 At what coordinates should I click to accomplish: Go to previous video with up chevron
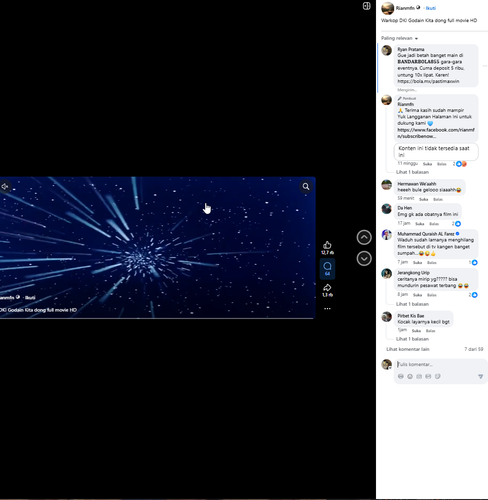[364, 237]
